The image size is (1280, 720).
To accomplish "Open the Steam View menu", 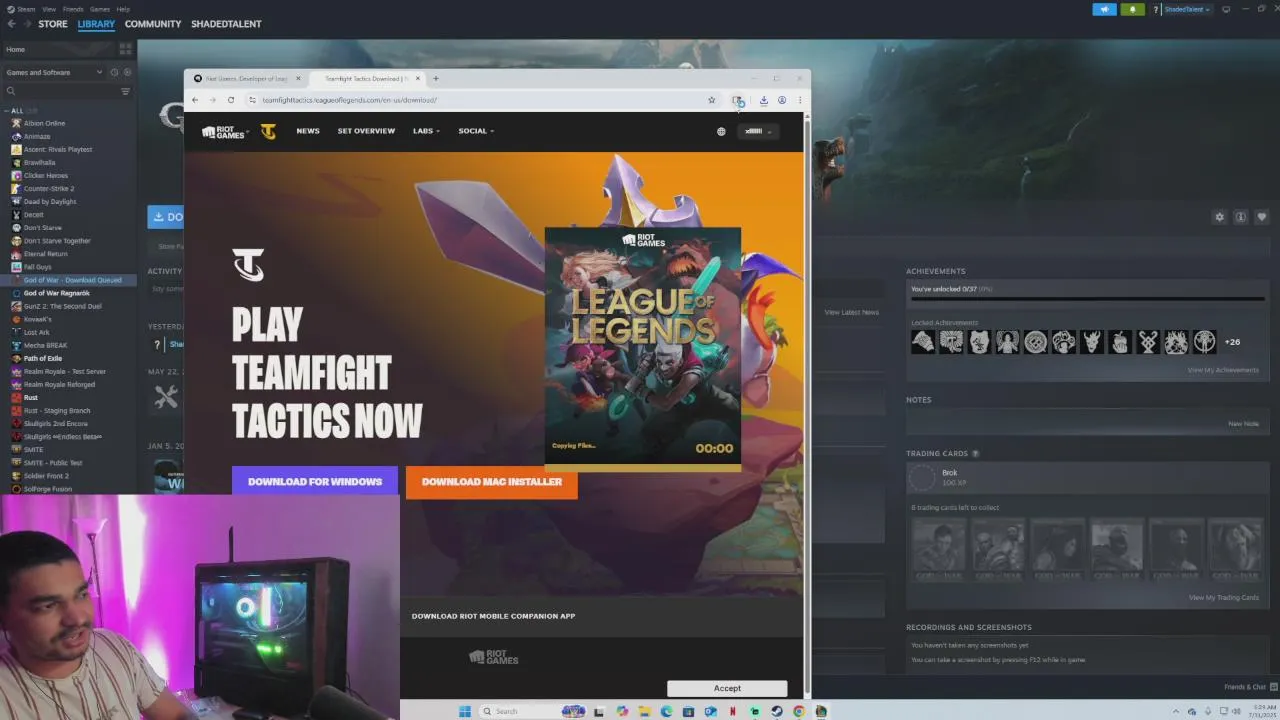I will click(49, 9).
